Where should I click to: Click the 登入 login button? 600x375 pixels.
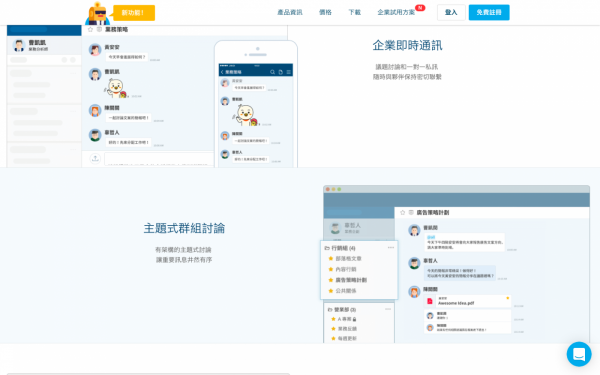point(451,12)
